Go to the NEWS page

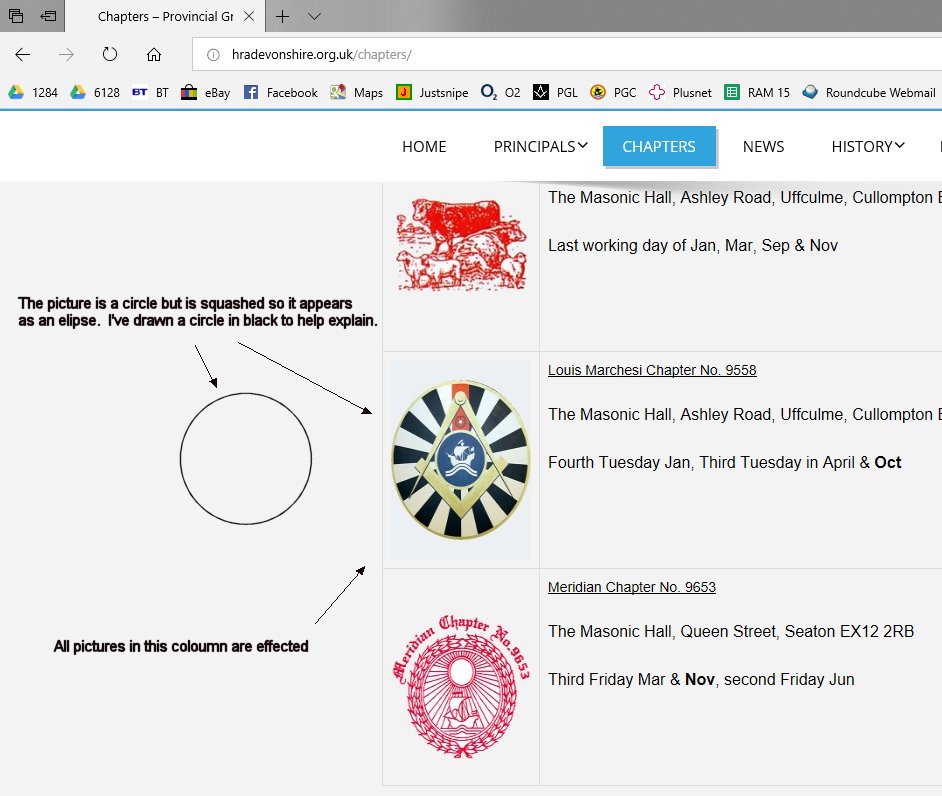point(763,146)
